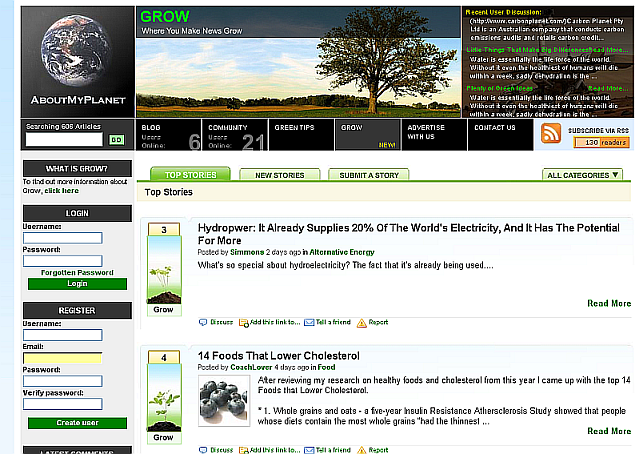Click the seedling image of story 4
640x454 pixels.
(164, 398)
